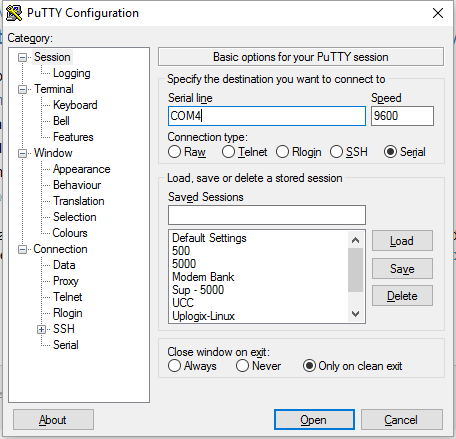Click the Save session button
Screen dimensions: 456x439
tap(402, 269)
